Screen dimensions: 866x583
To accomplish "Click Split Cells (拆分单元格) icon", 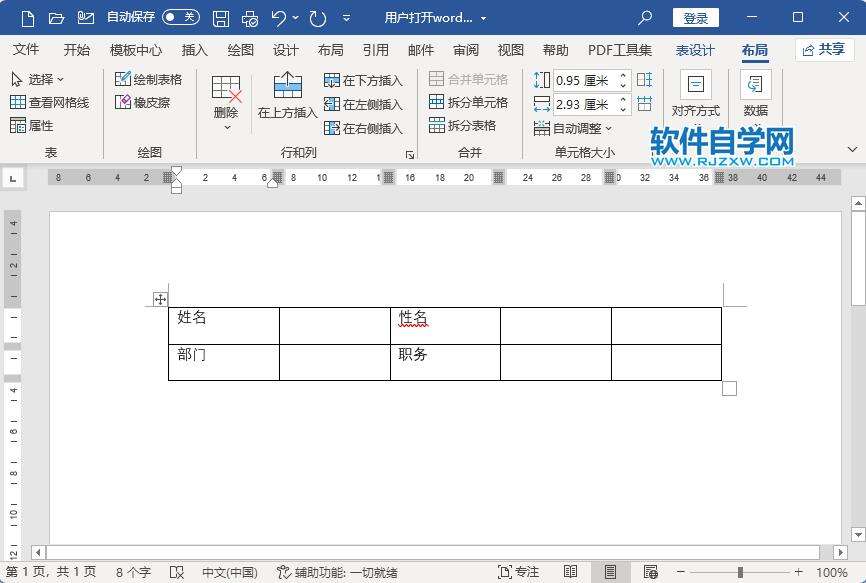I will coord(437,102).
